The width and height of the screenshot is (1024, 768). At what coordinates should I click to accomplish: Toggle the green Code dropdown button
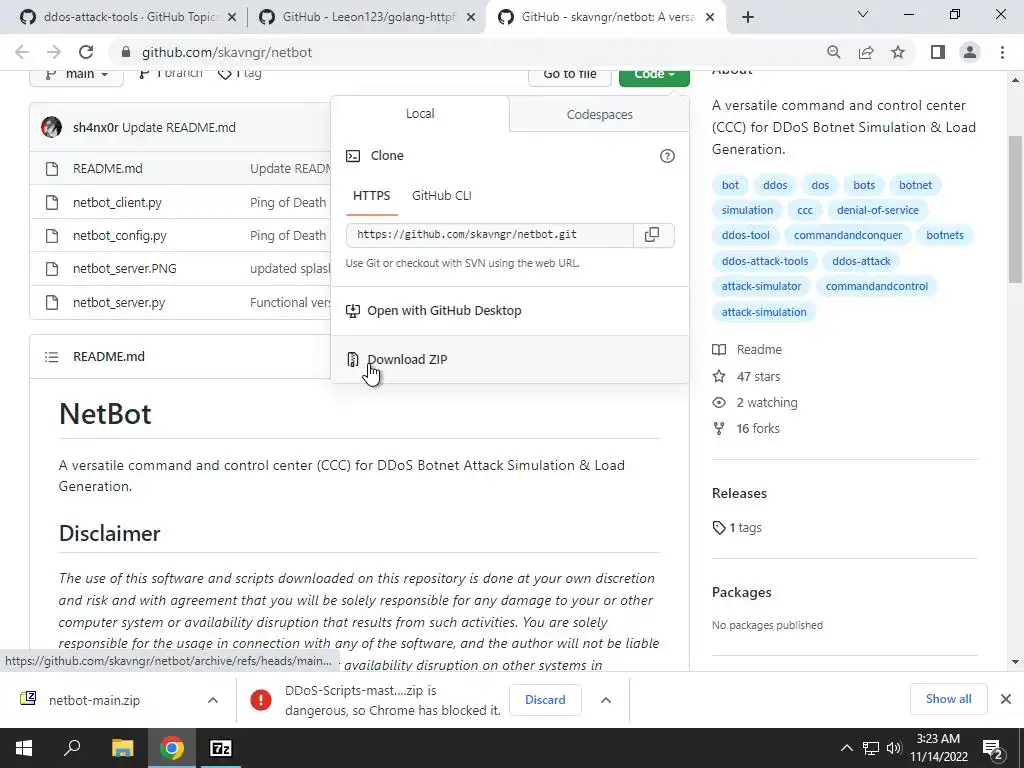(x=654, y=74)
